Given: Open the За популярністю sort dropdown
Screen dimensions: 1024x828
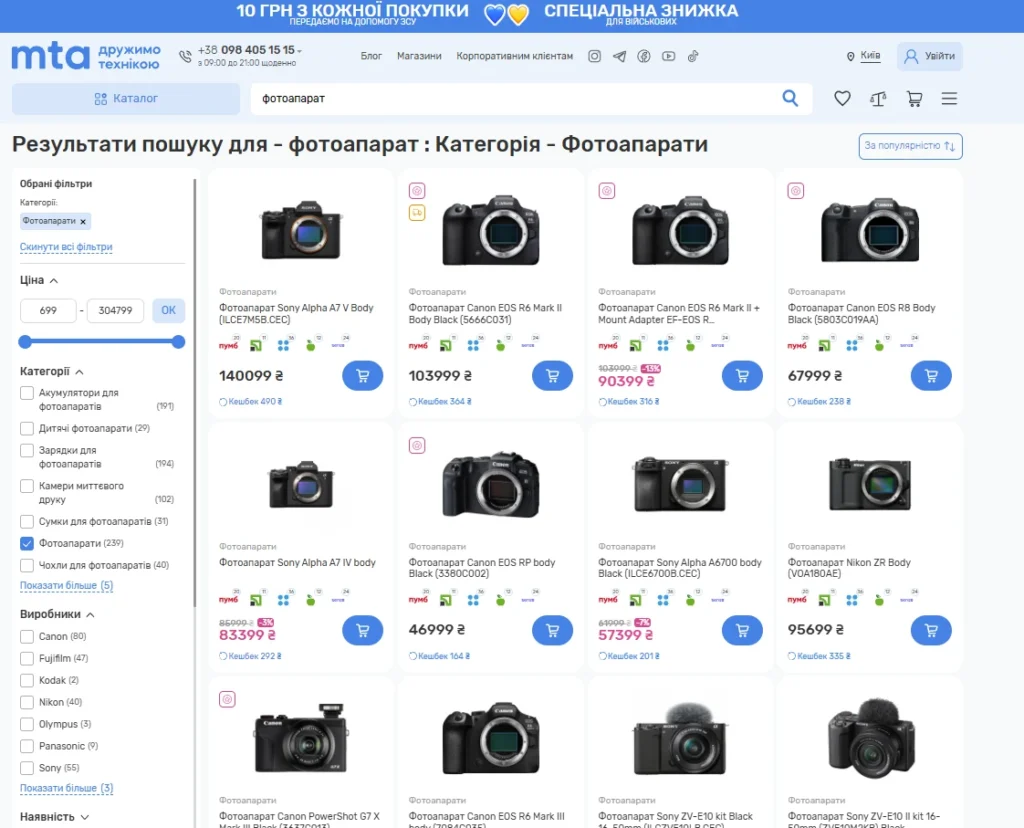Looking at the screenshot, I should pyautogui.click(x=910, y=146).
